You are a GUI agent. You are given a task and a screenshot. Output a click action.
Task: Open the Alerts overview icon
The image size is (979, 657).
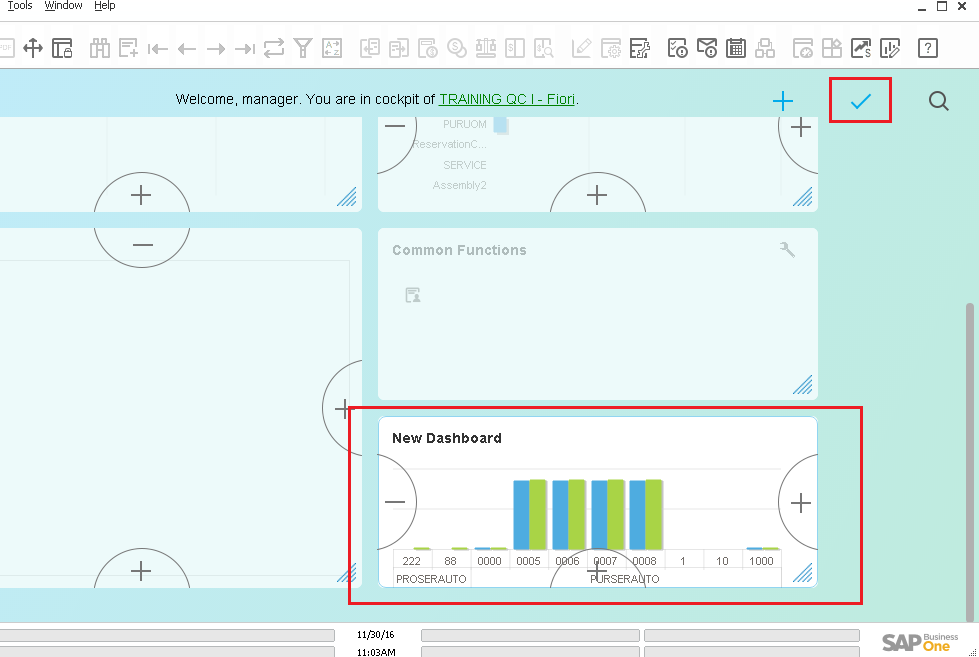point(677,47)
